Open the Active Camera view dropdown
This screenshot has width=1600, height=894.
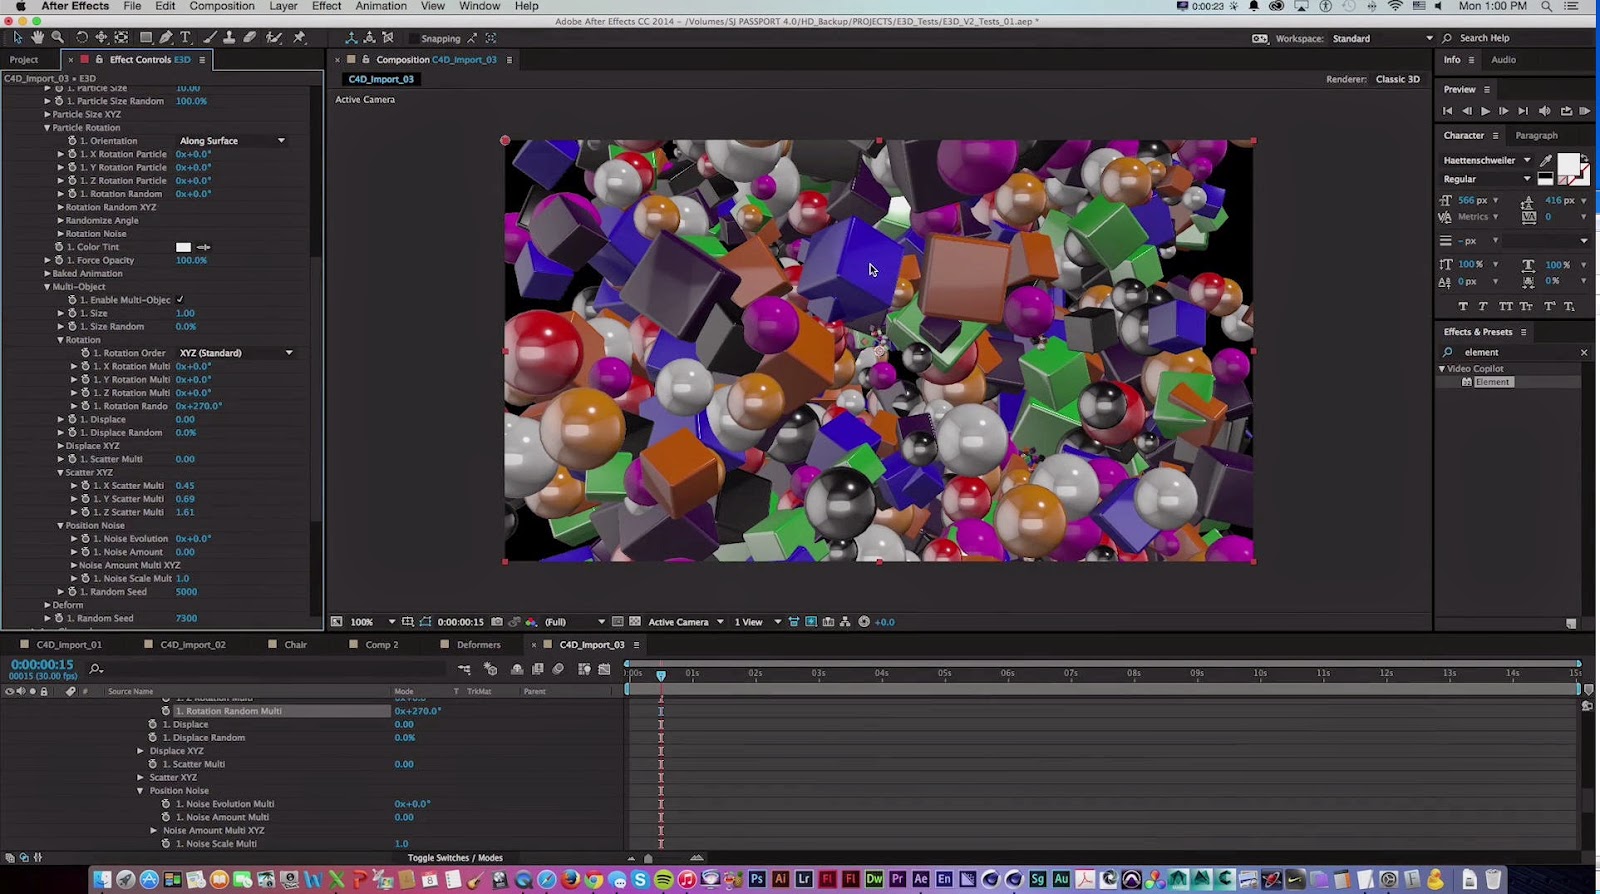686,622
